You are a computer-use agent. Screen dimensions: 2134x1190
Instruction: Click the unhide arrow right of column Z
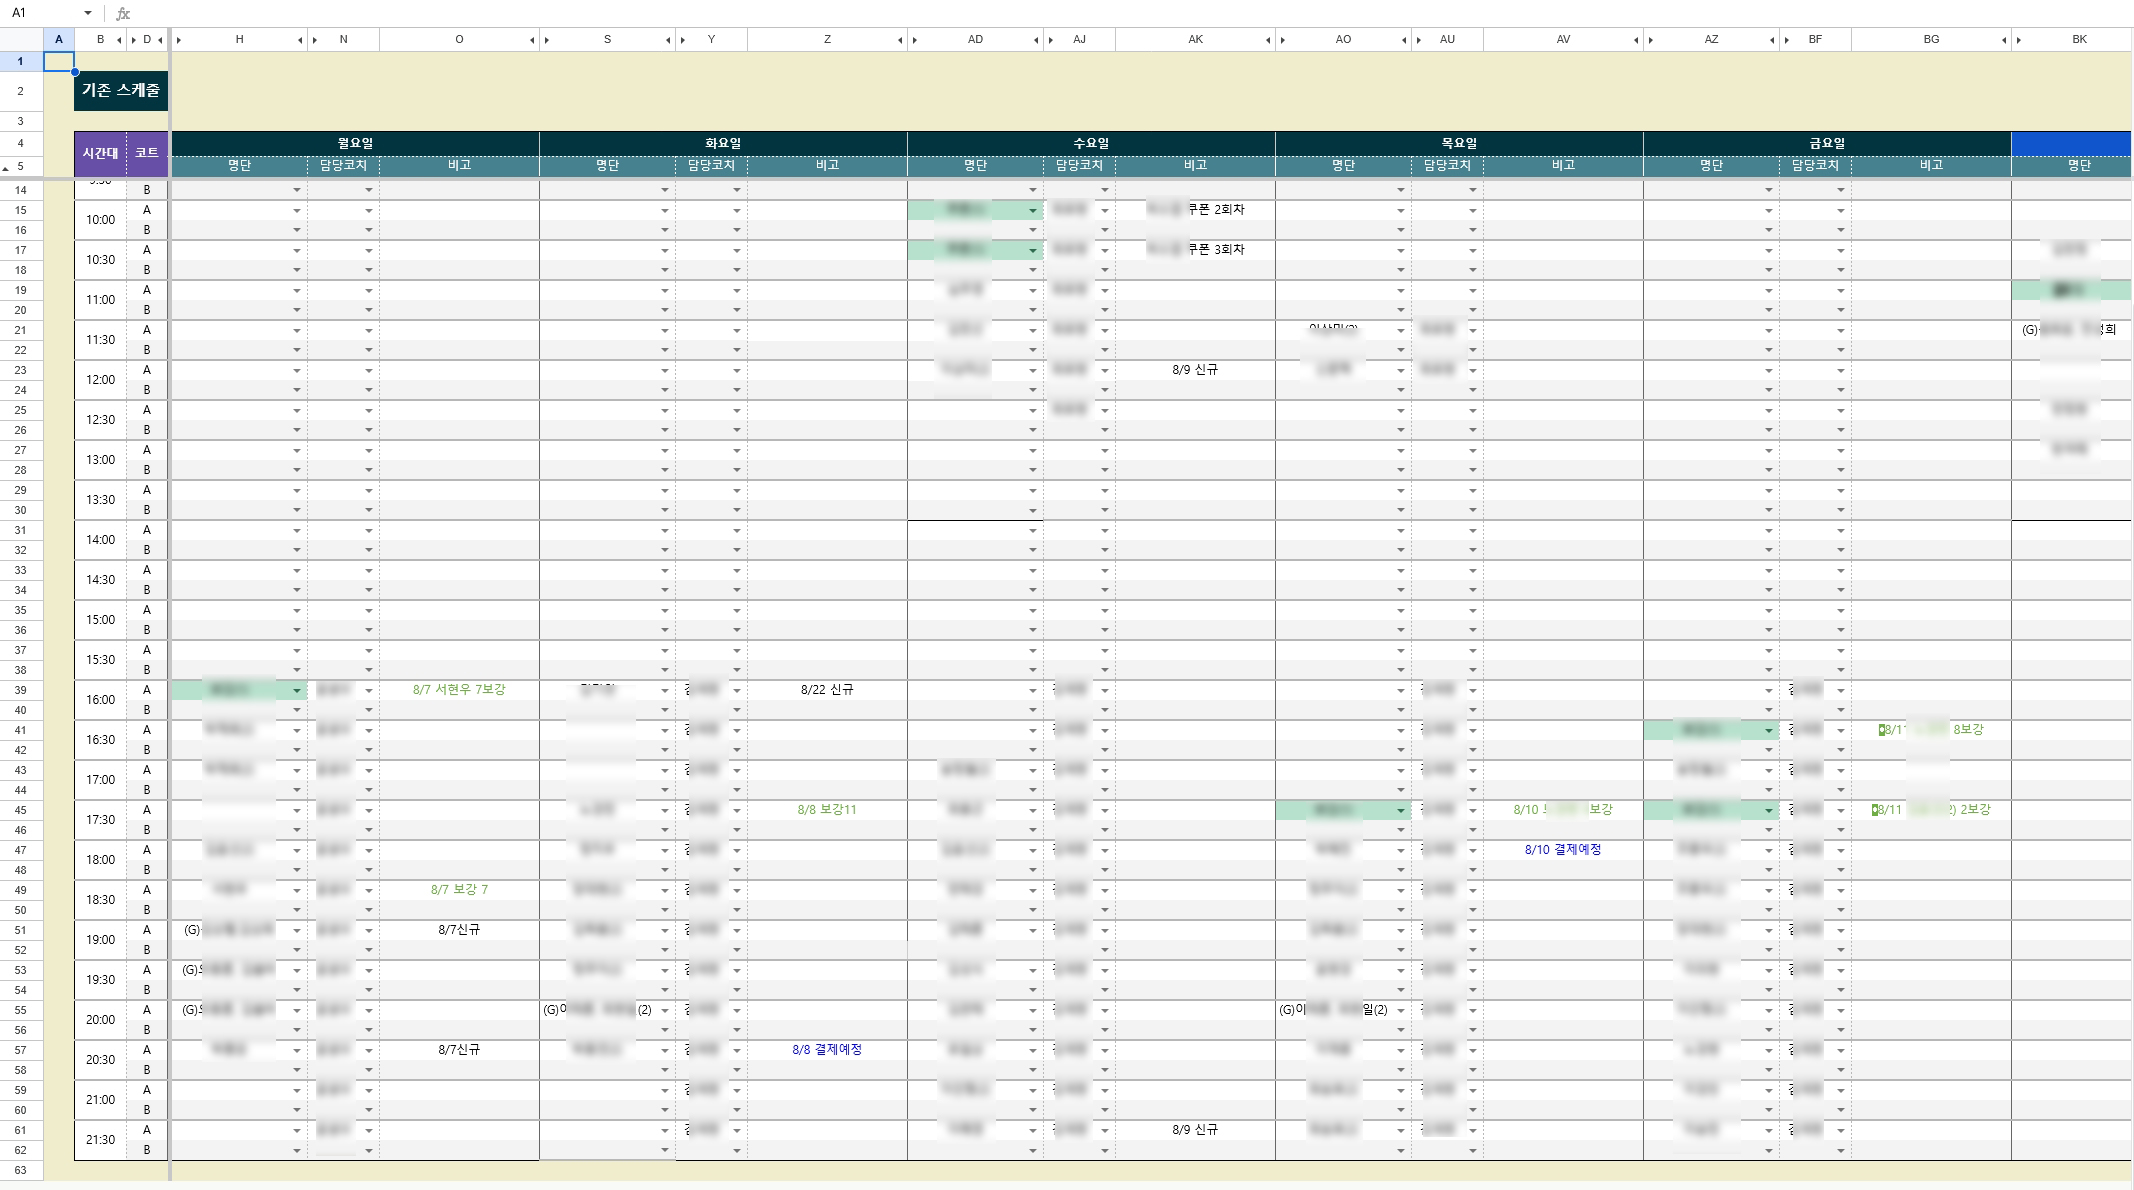(900, 40)
